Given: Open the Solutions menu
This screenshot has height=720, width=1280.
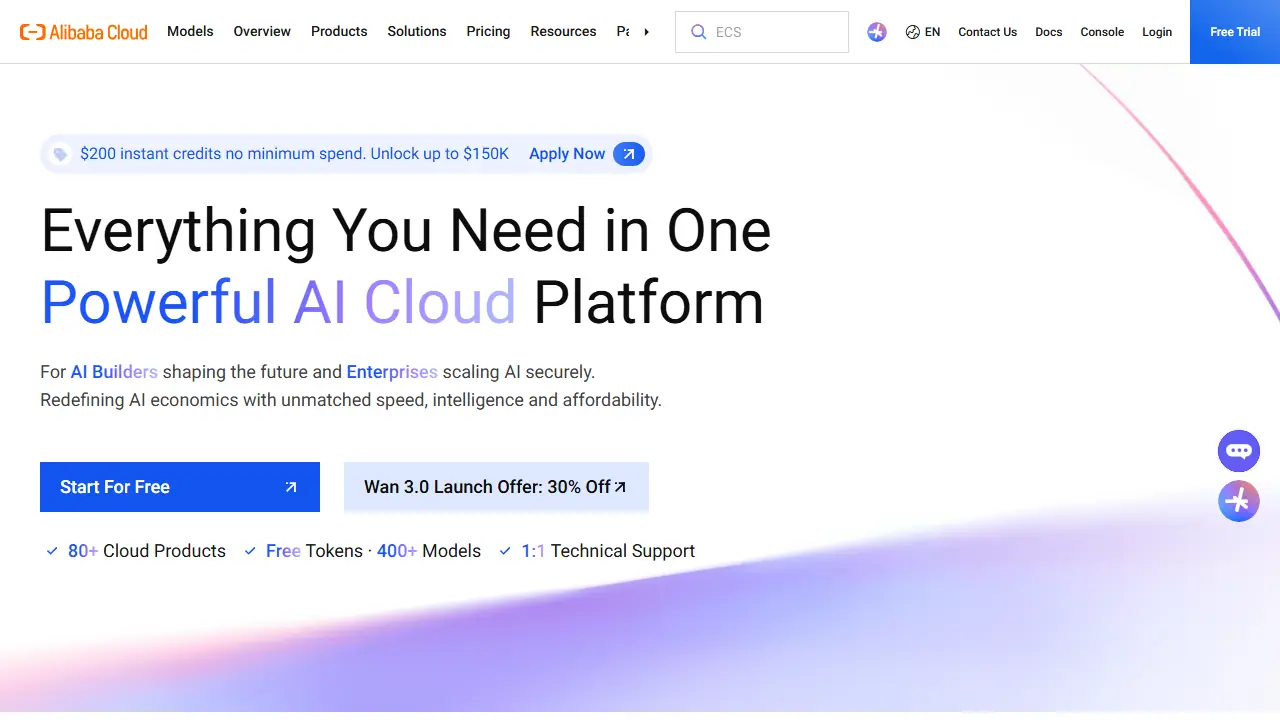Looking at the screenshot, I should [x=417, y=31].
